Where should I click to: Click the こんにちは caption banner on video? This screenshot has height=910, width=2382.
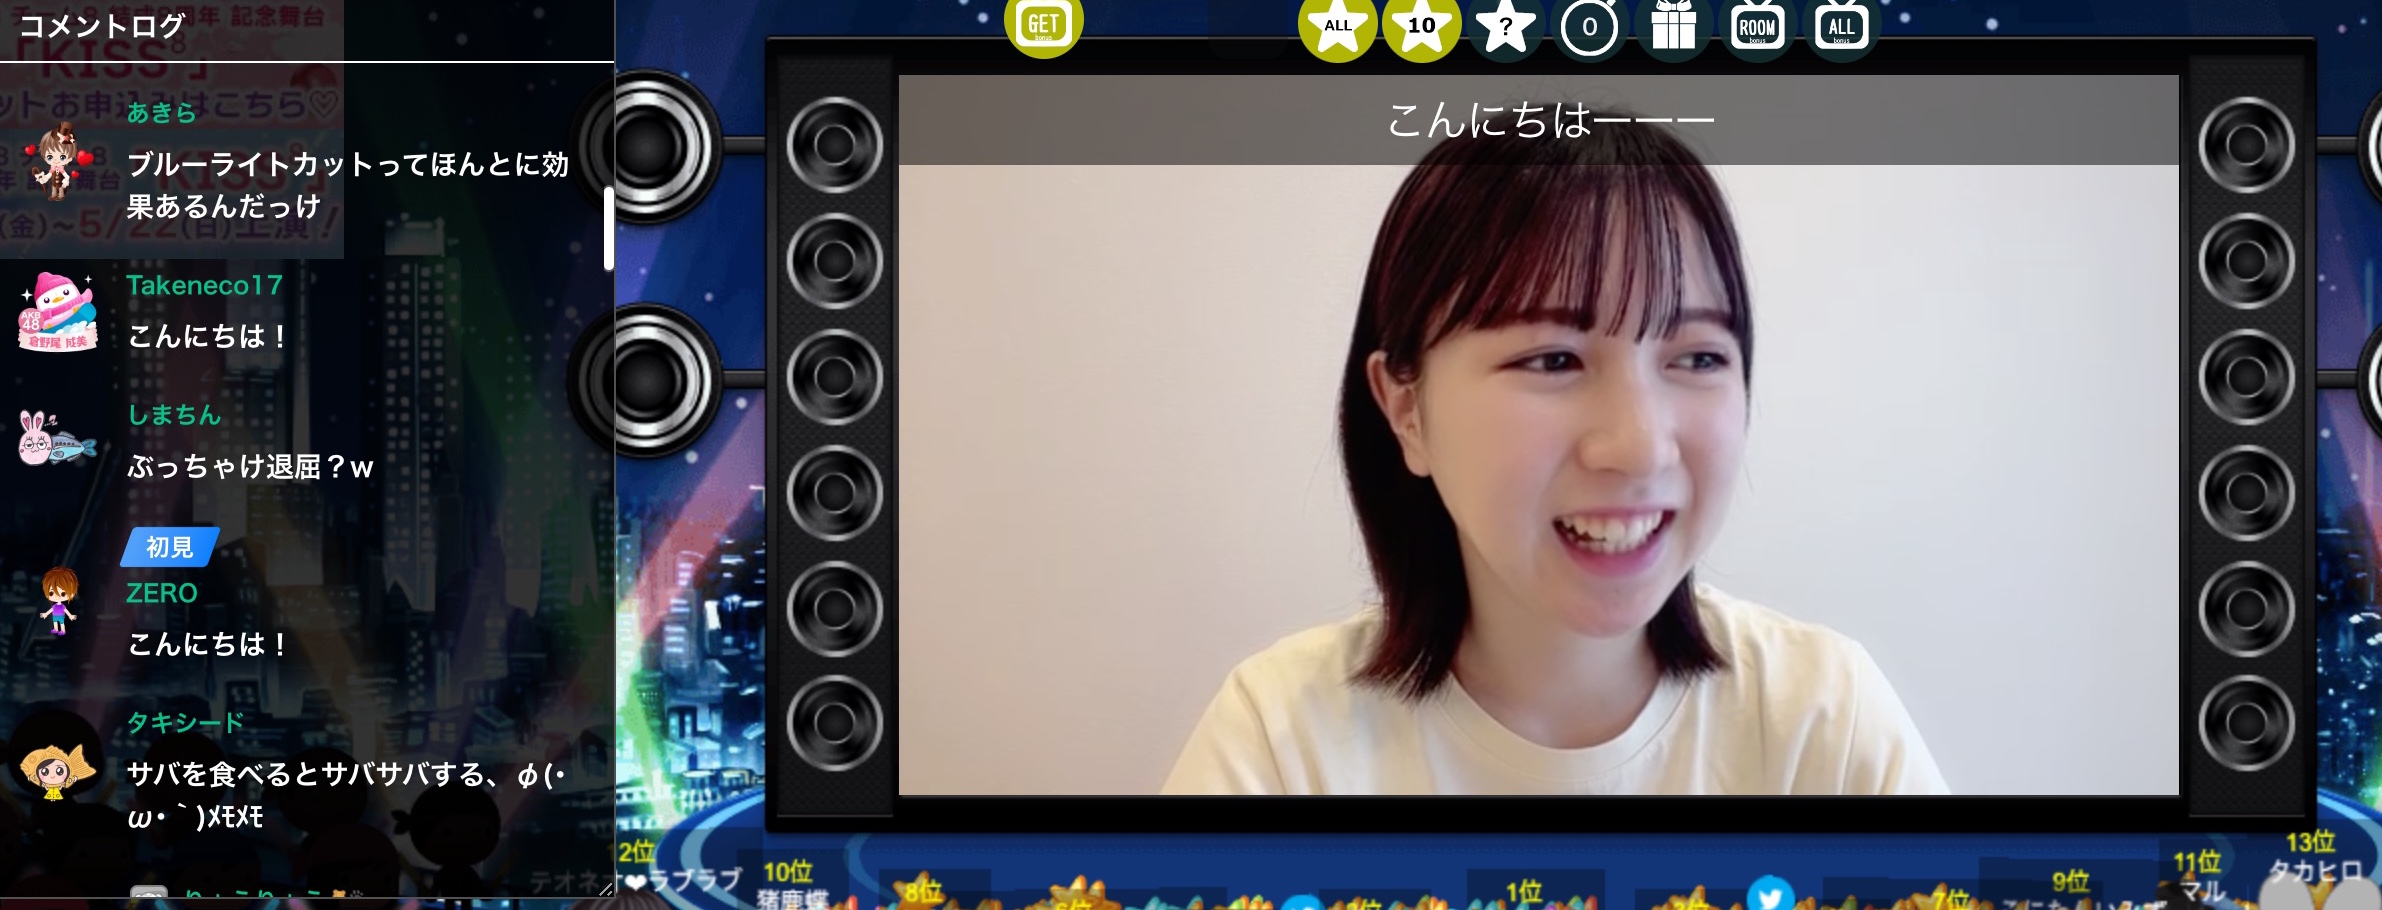1538,120
